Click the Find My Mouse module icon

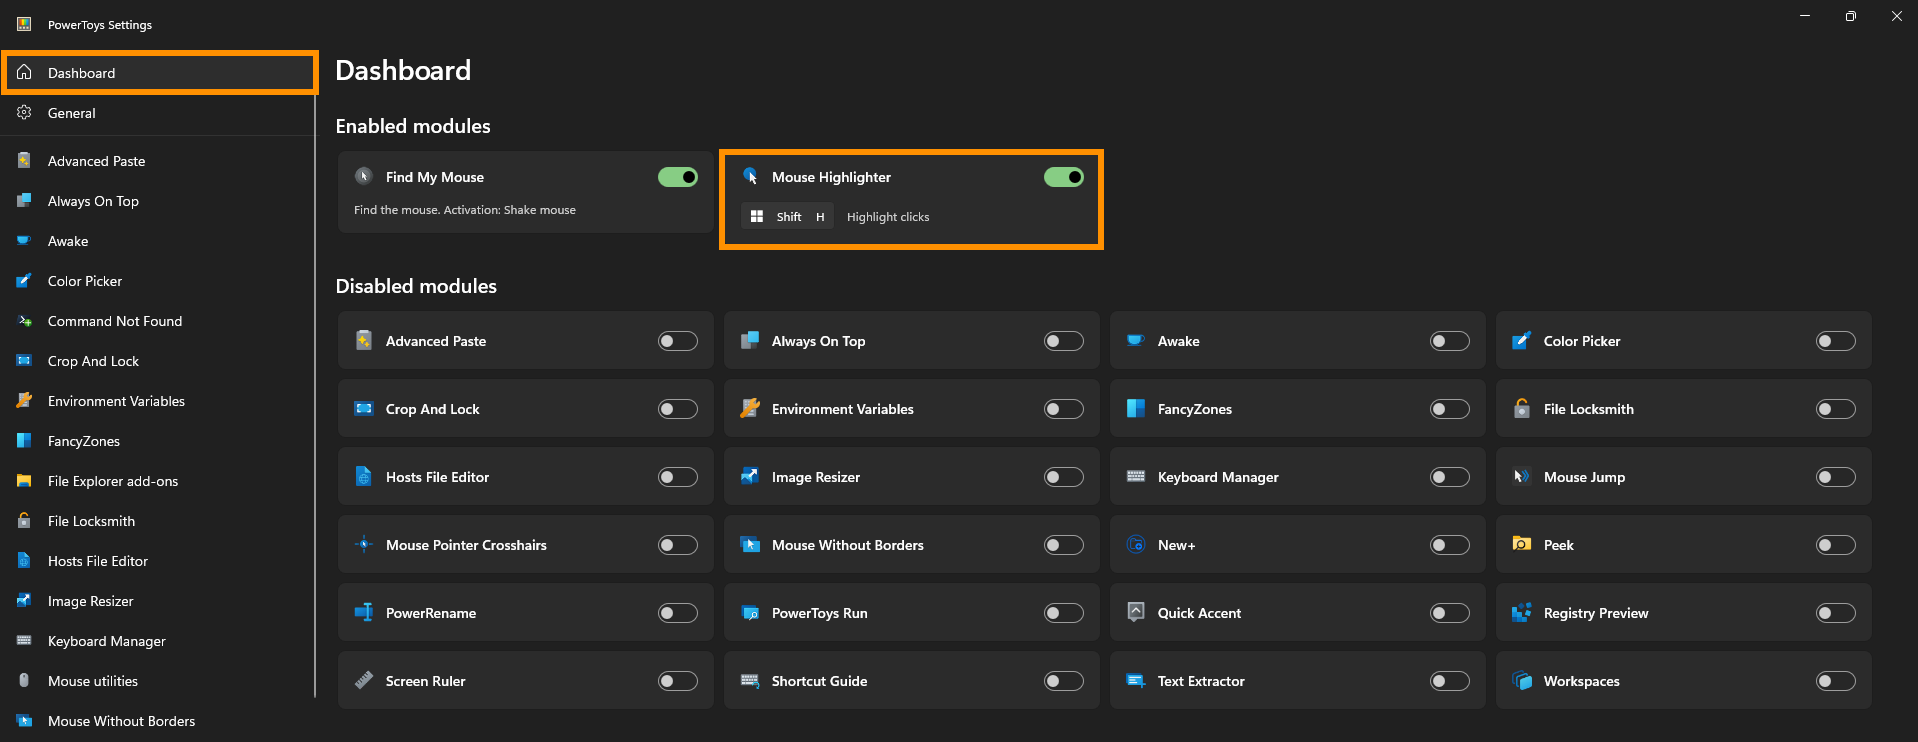pyautogui.click(x=364, y=176)
